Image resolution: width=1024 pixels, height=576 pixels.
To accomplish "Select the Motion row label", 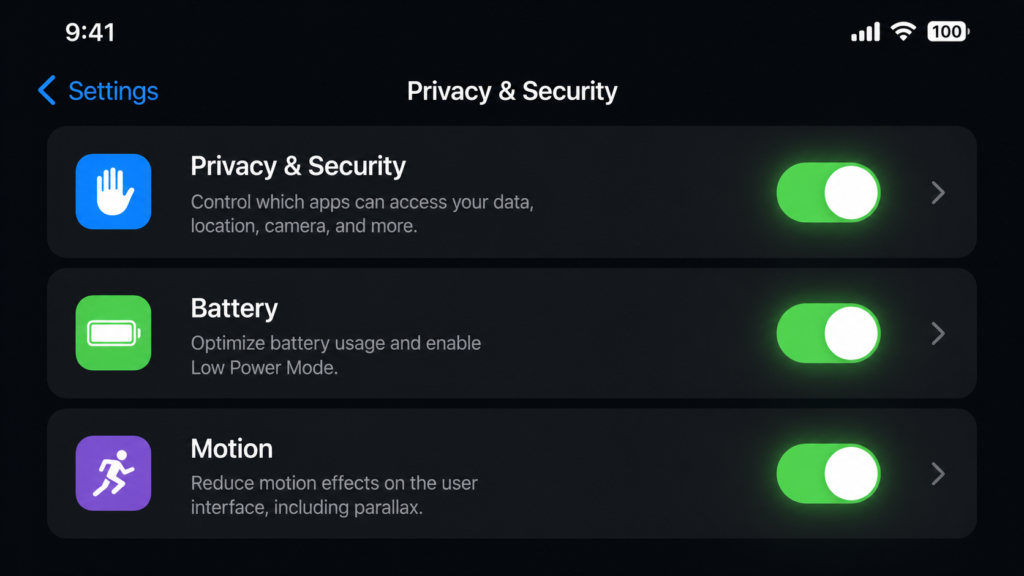I will click(x=232, y=449).
